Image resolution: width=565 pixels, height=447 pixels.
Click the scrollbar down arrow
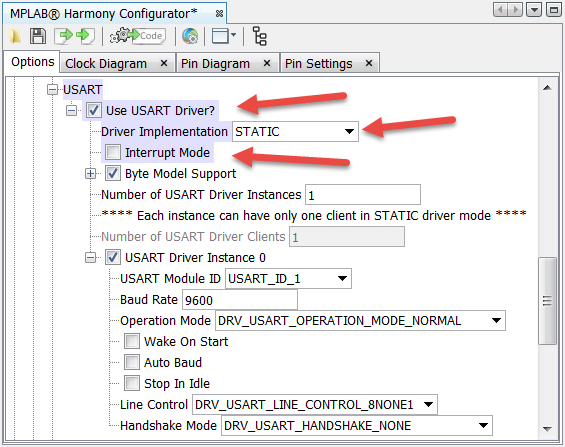547,429
